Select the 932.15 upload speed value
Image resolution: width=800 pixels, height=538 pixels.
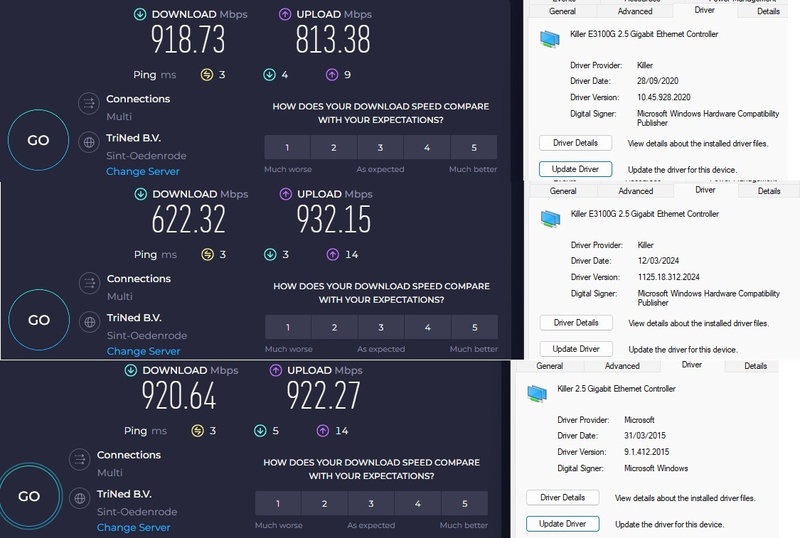click(x=334, y=219)
